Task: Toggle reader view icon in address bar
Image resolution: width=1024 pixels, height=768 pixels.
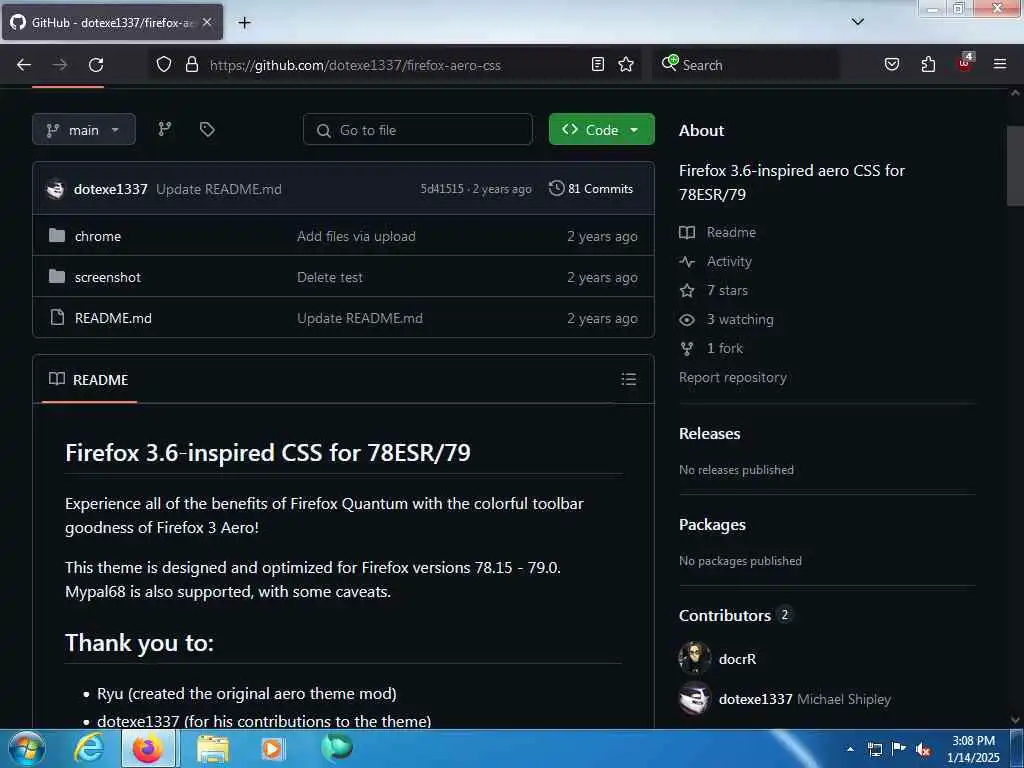Action: [x=598, y=64]
